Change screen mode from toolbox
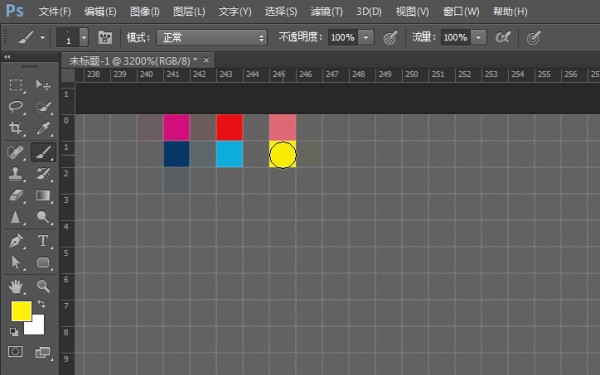The height and width of the screenshot is (375, 600). [43, 352]
